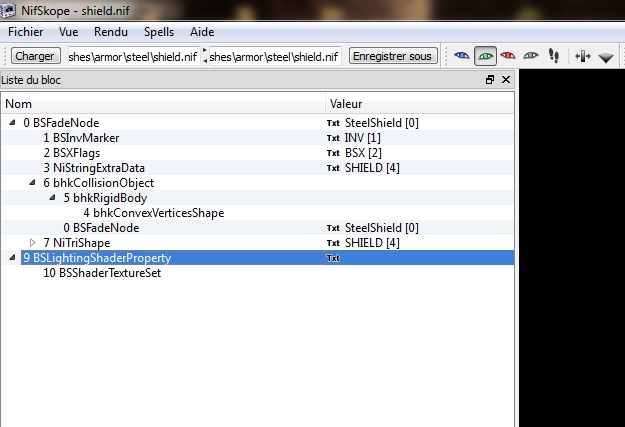This screenshot has height=427, width=625.
Task: Select the red eye view icon
Action: coord(508,56)
